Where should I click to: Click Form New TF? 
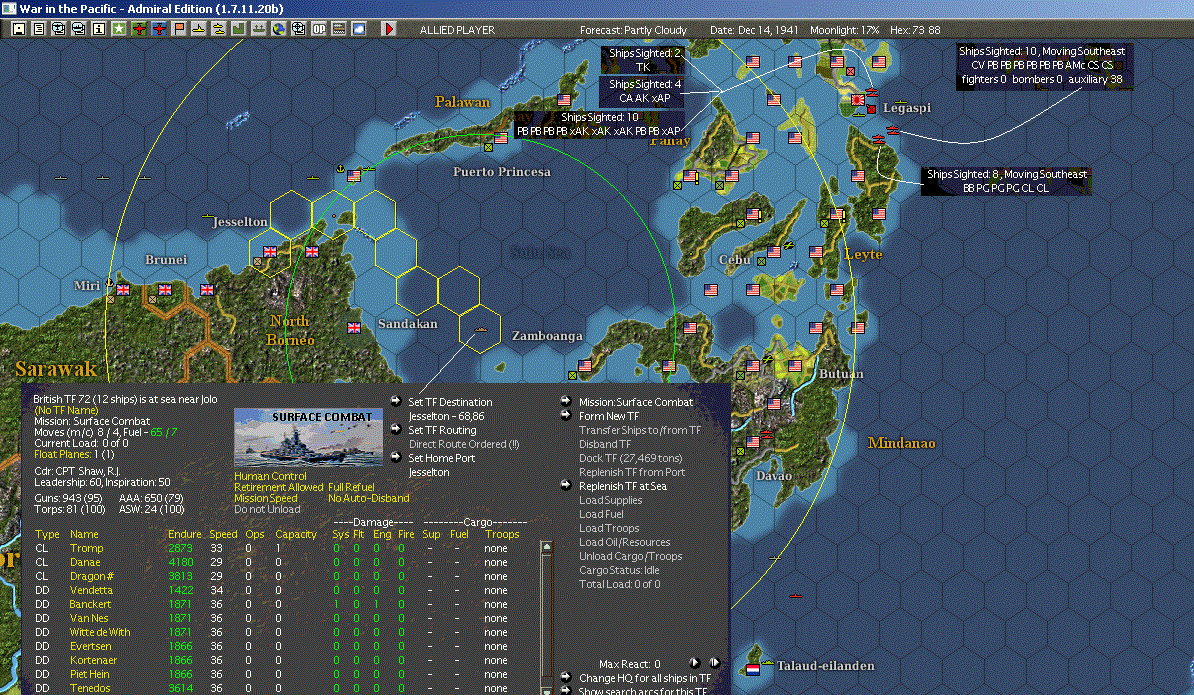click(608, 416)
